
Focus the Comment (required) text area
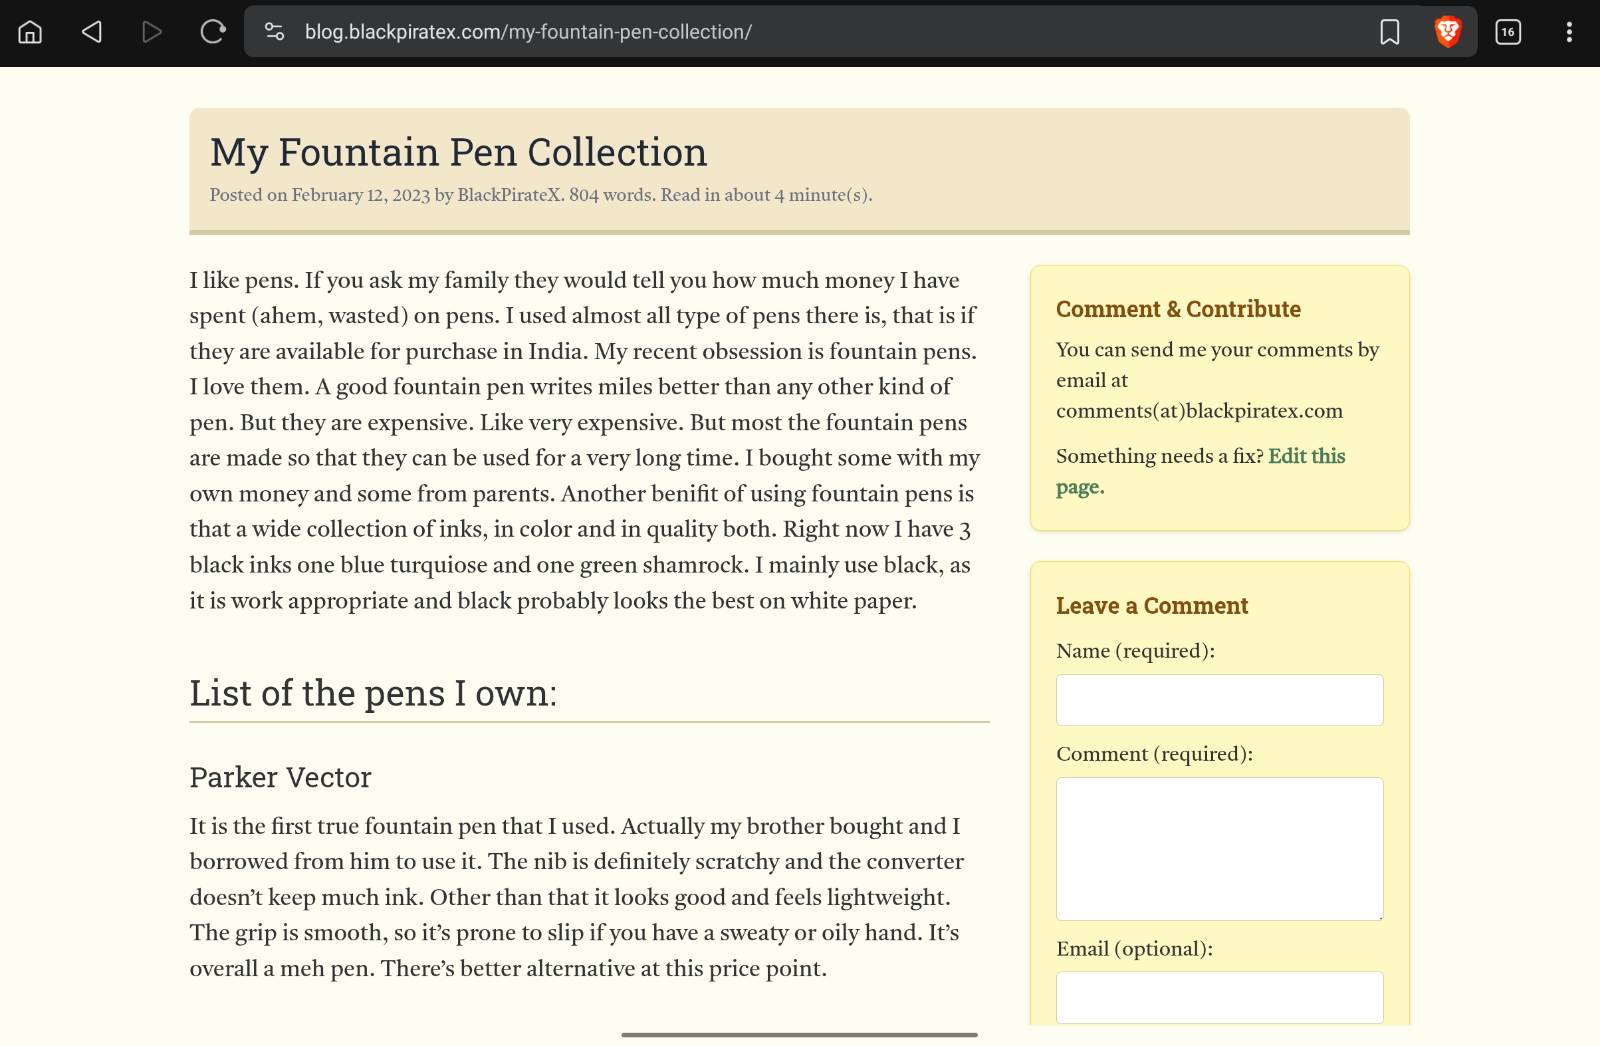[1219, 848]
